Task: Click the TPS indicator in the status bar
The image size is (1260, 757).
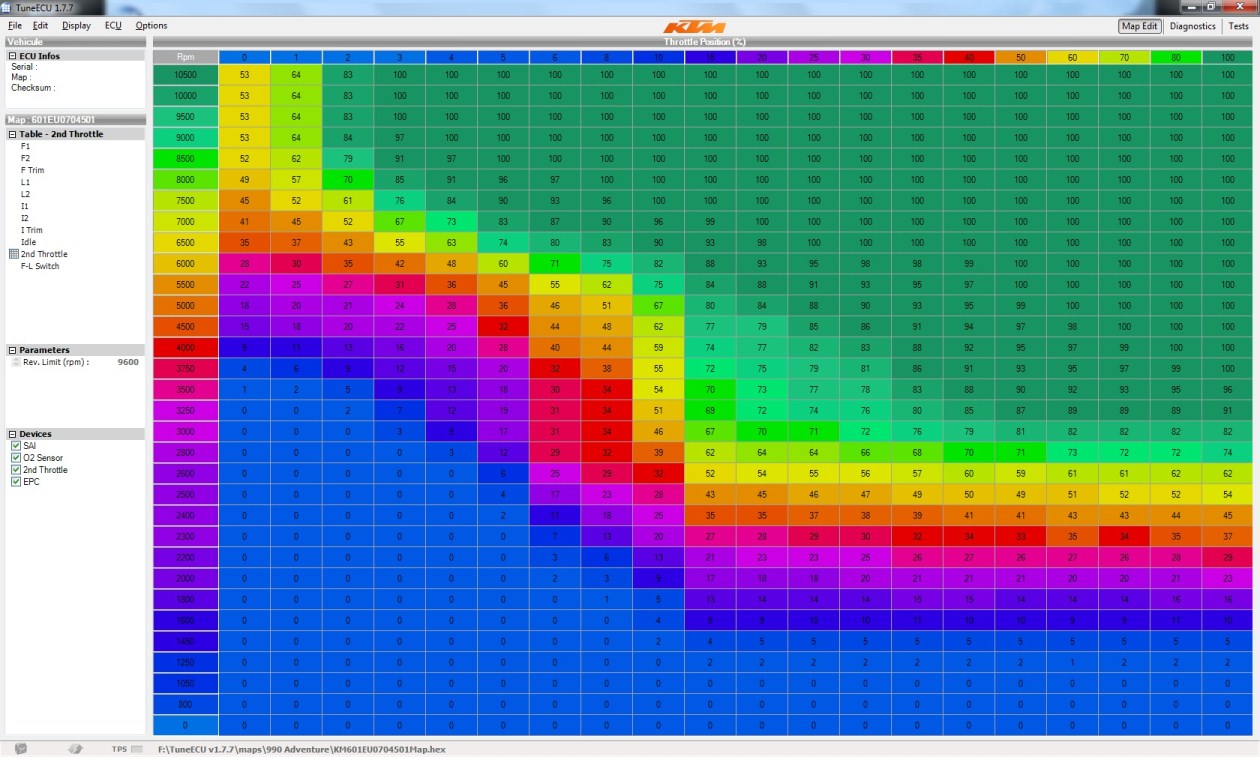Action: click(119, 749)
